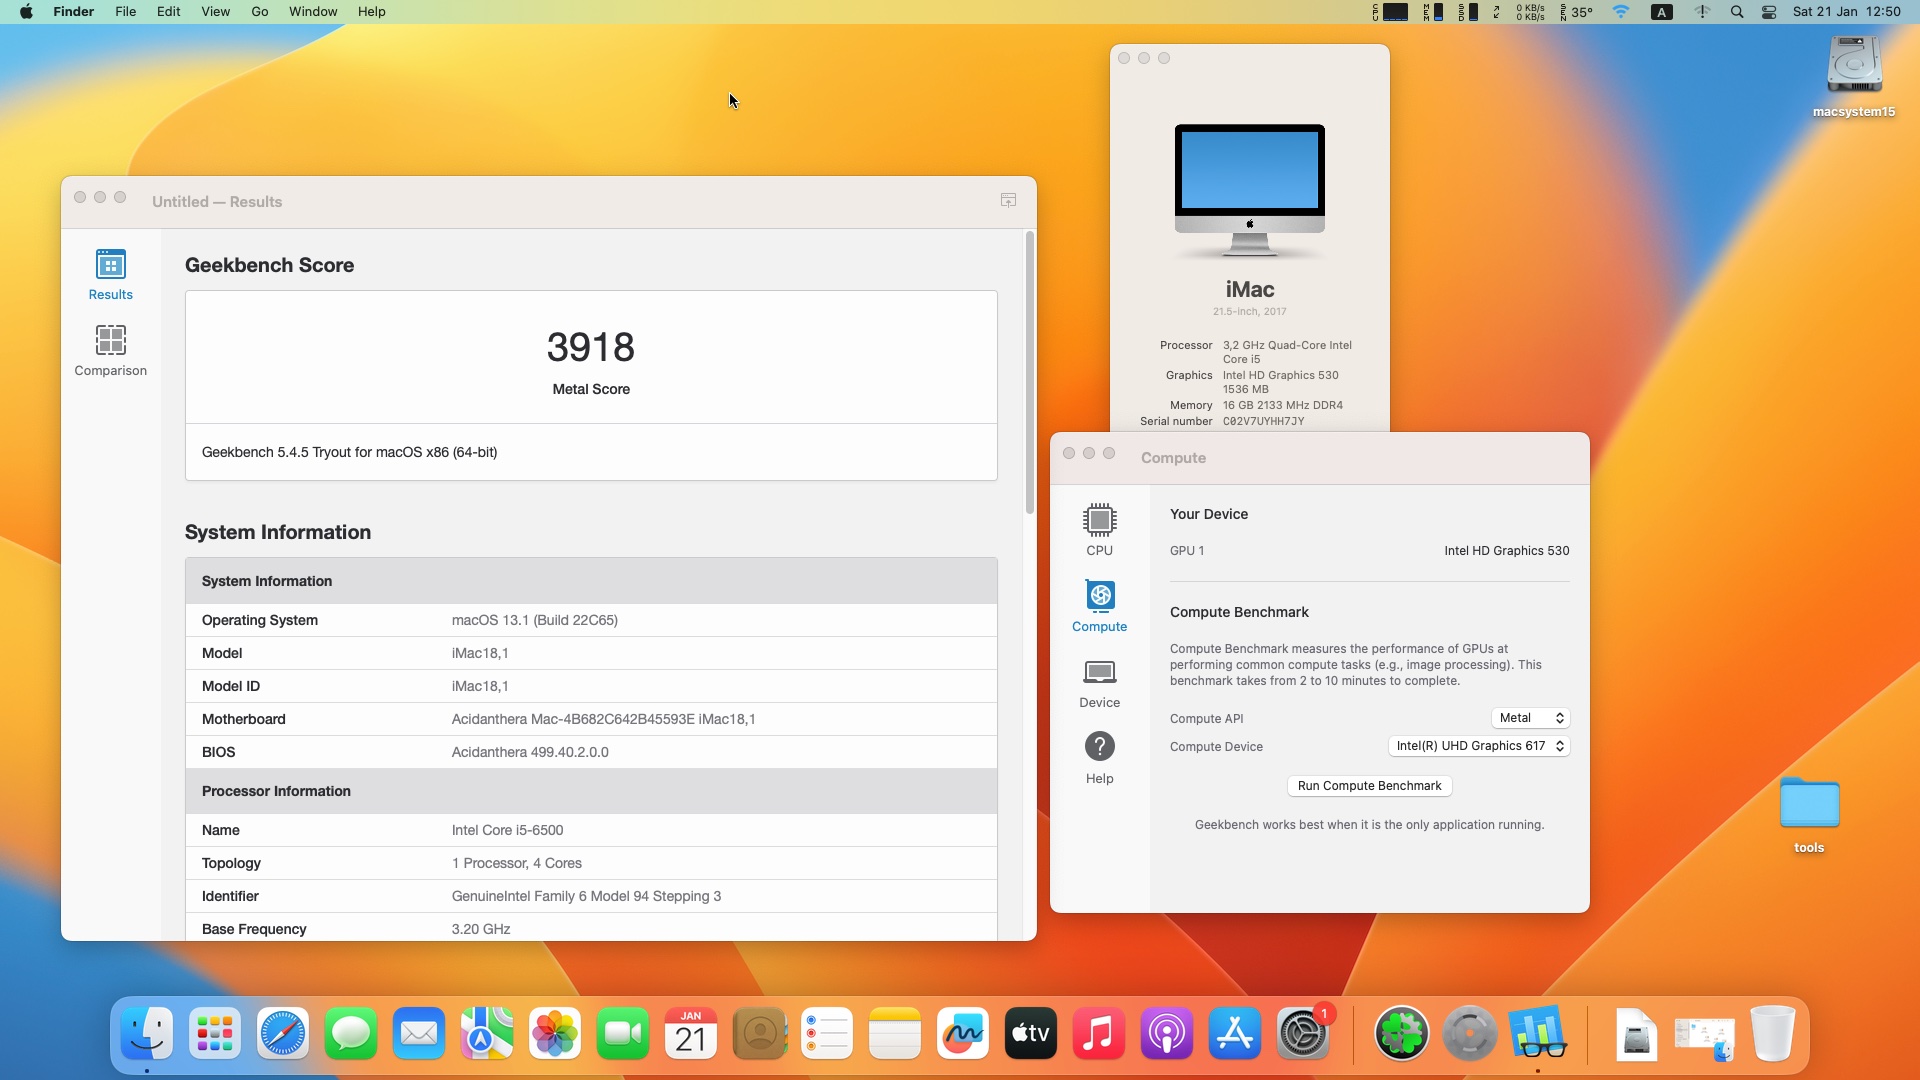This screenshot has height=1080, width=1920.
Task: Open the tools folder on desktop
Action: click(x=1809, y=815)
